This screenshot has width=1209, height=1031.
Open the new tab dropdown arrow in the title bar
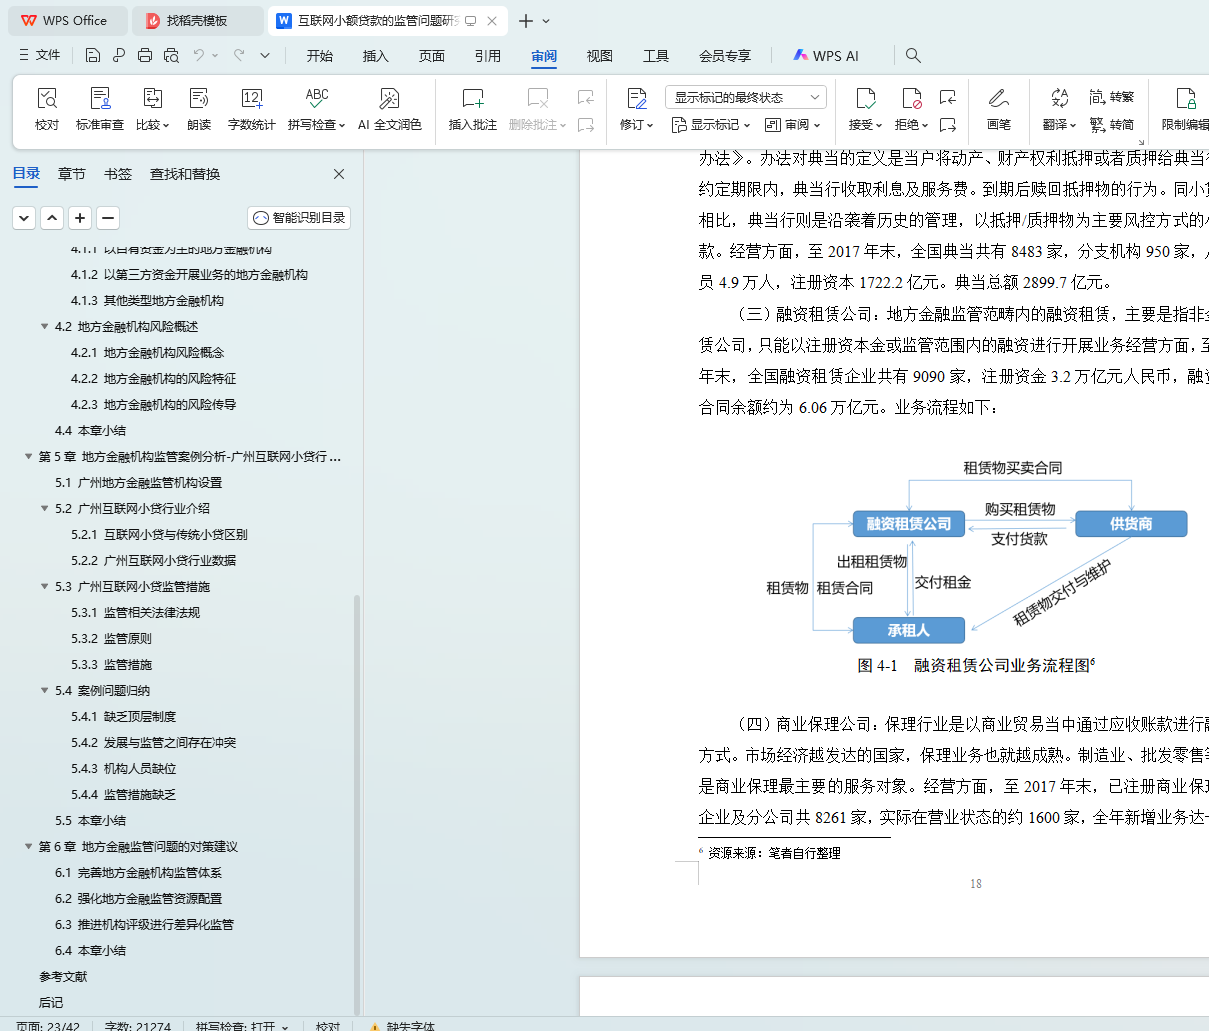point(546,20)
